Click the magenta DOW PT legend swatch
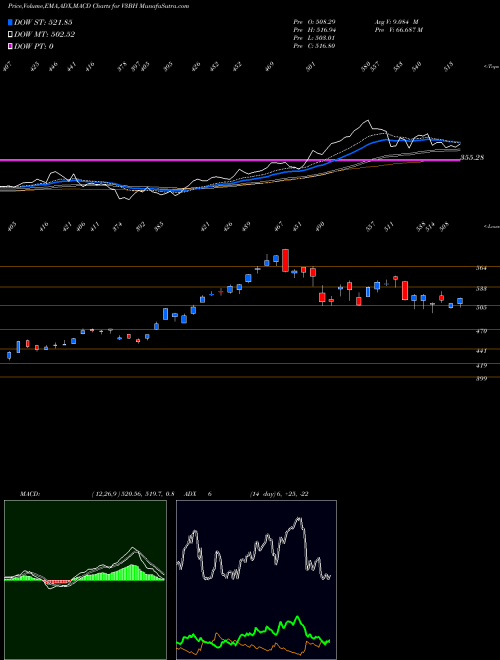Viewport: 500px width, 660px height. [x=10, y=46]
